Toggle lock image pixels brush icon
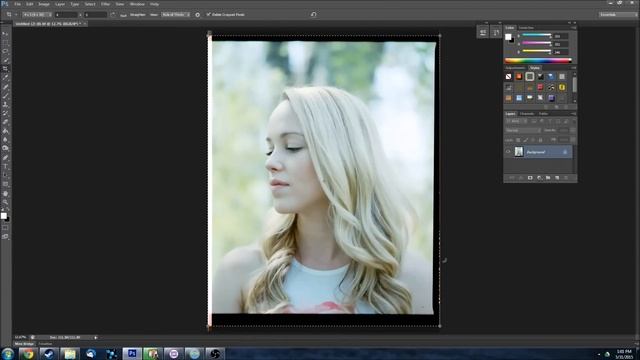Viewport: 640px width, 360px height. (x=526, y=140)
